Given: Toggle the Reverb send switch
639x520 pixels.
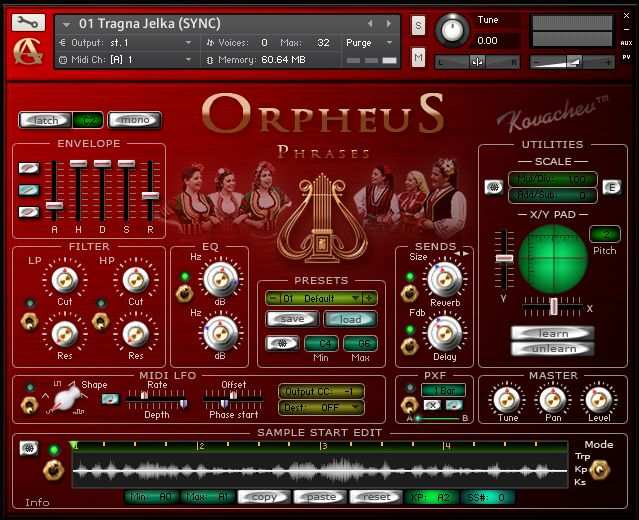Looking at the screenshot, I should click(x=410, y=293).
